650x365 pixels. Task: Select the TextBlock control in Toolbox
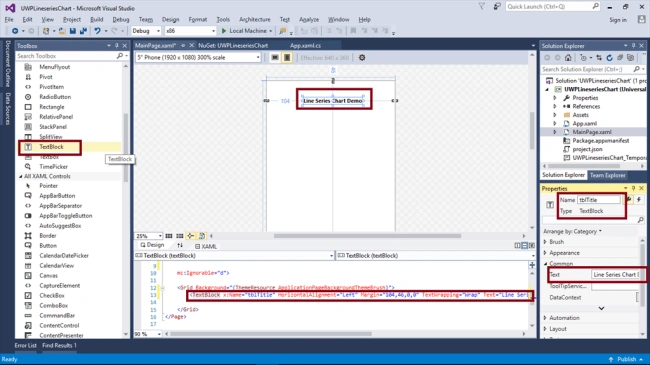click(51, 147)
